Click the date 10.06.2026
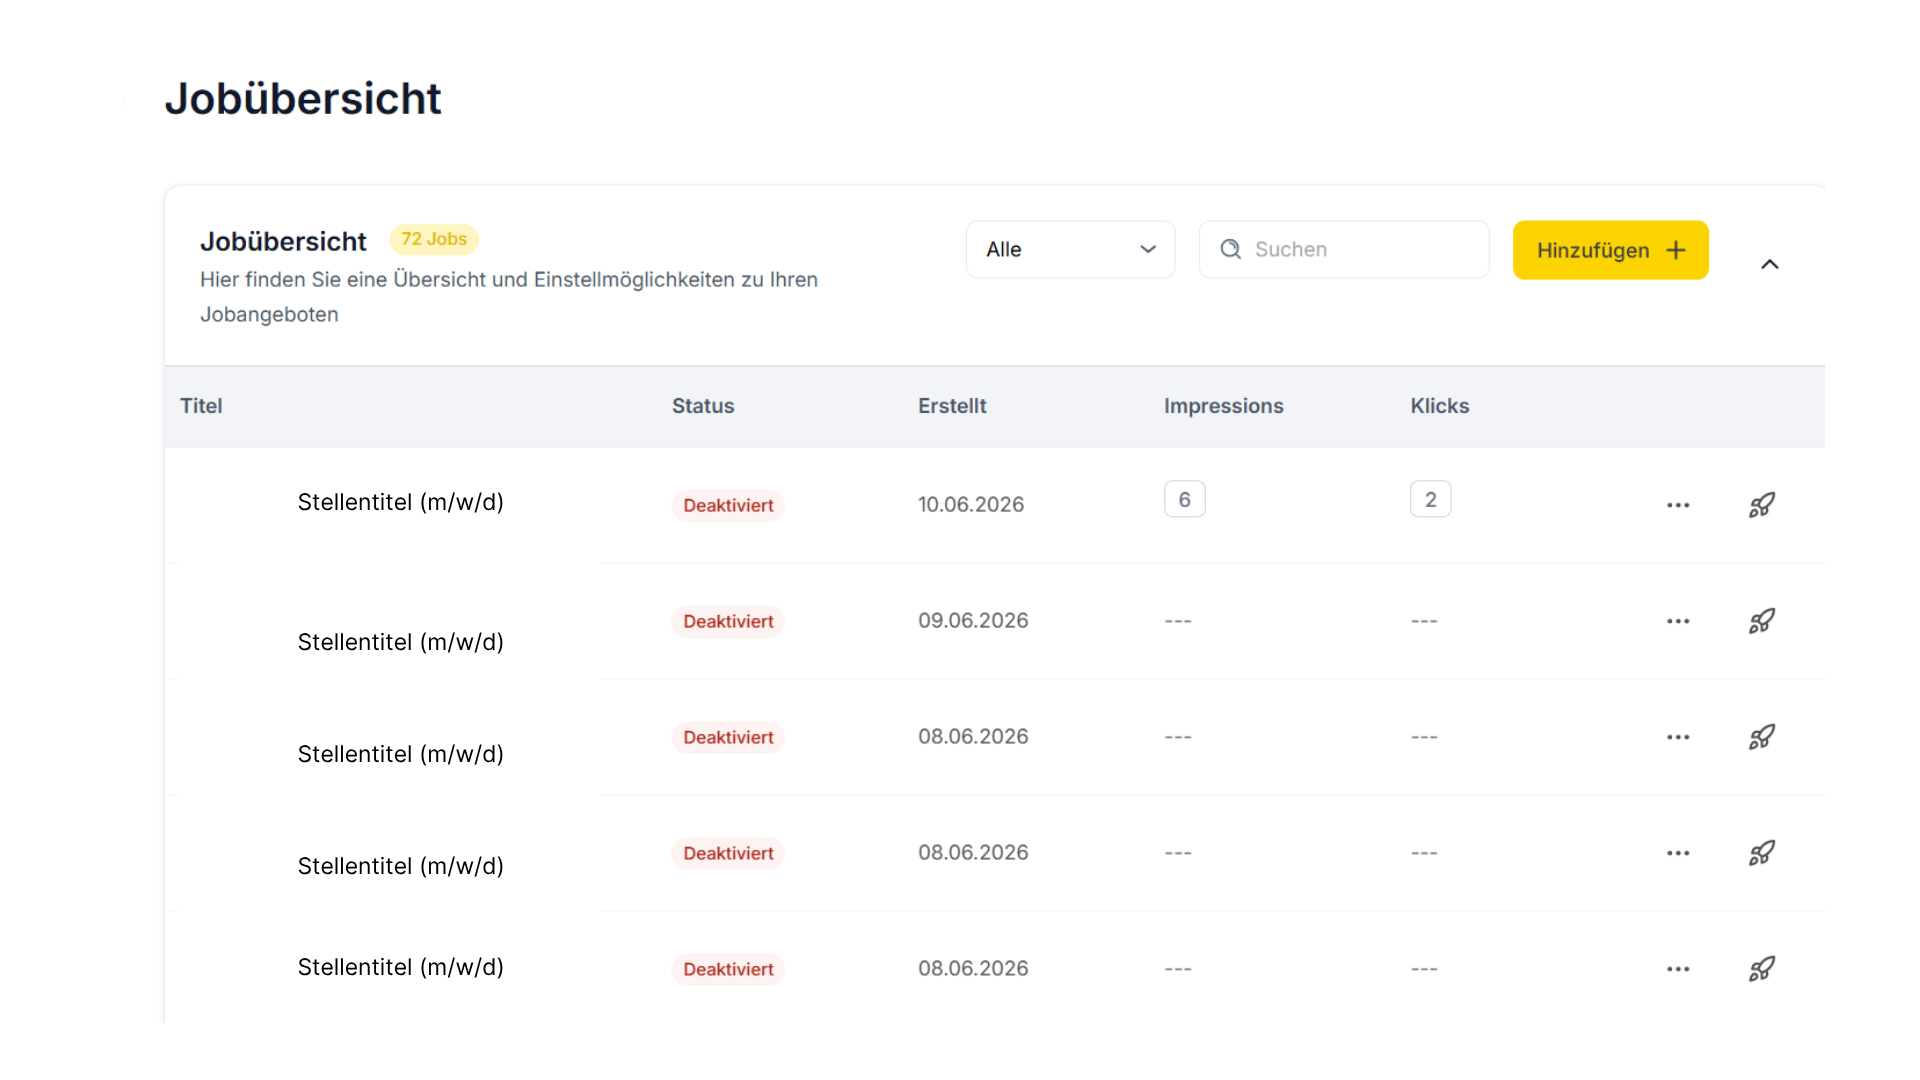 click(971, 504)
